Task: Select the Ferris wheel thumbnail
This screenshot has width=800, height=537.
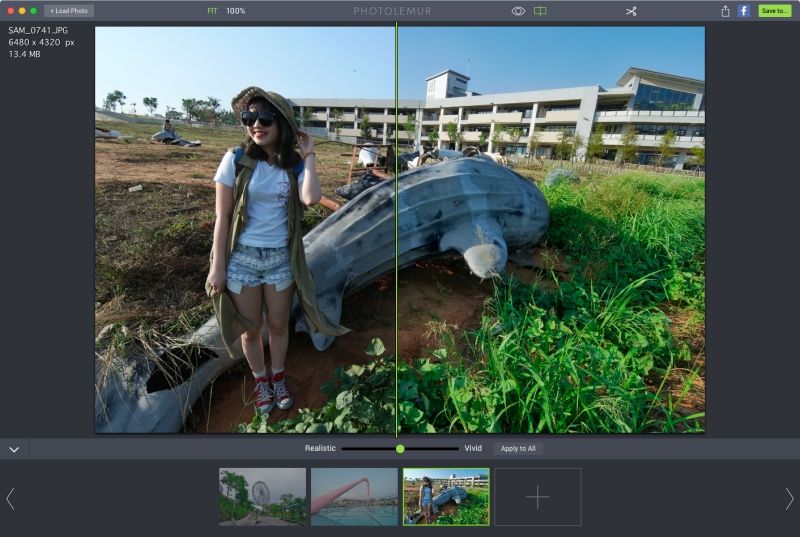Action: coord(262,497)
